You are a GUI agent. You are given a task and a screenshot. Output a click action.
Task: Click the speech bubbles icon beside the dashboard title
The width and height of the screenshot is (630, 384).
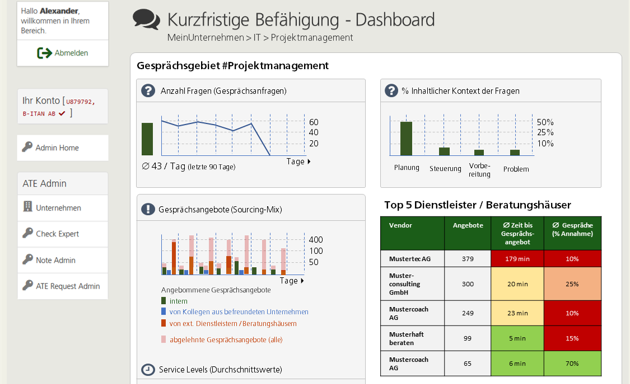(x=146, y=19)
